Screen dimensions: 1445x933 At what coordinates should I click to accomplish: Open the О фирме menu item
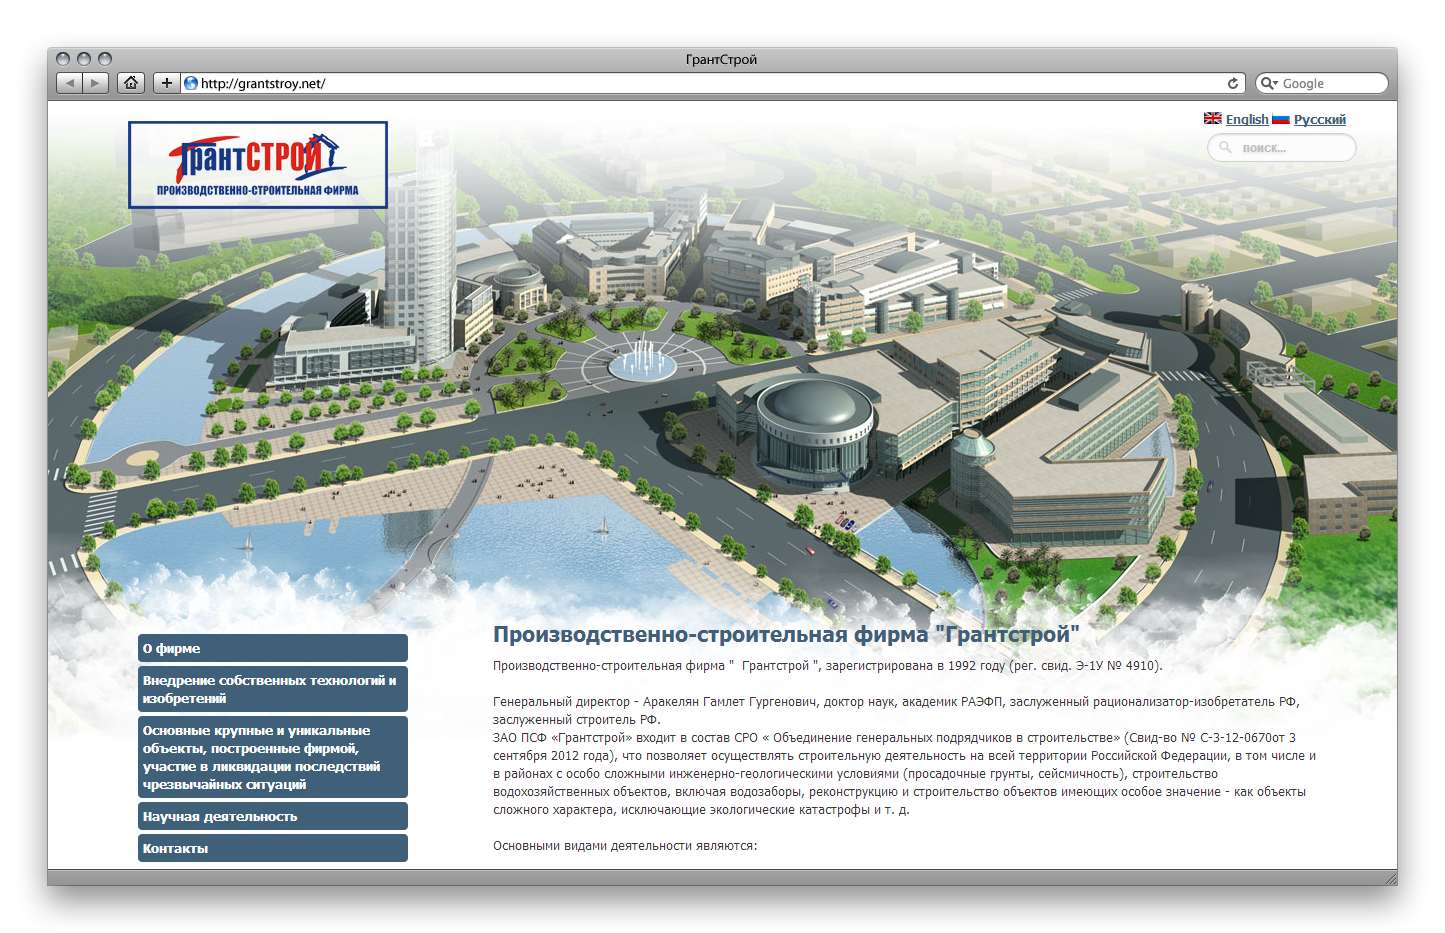point(273,648)
